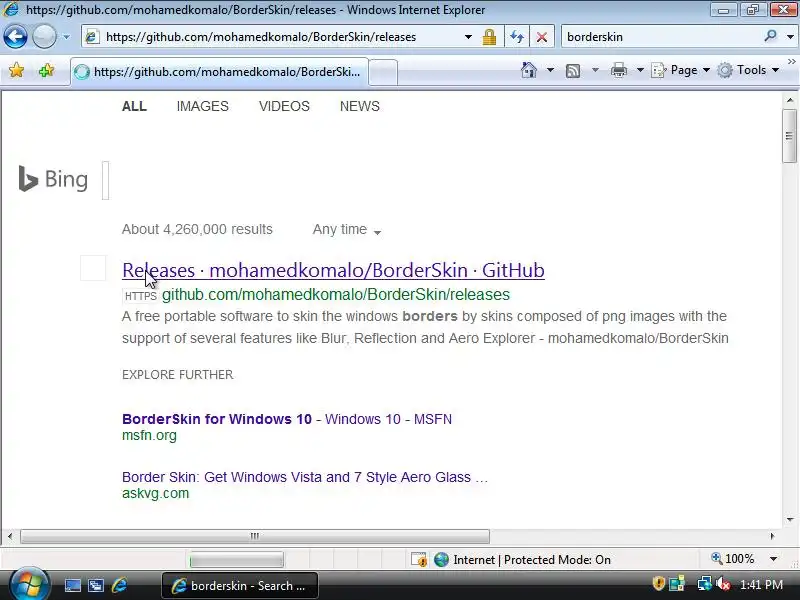Click the Forward navigation button

(44, 37)
